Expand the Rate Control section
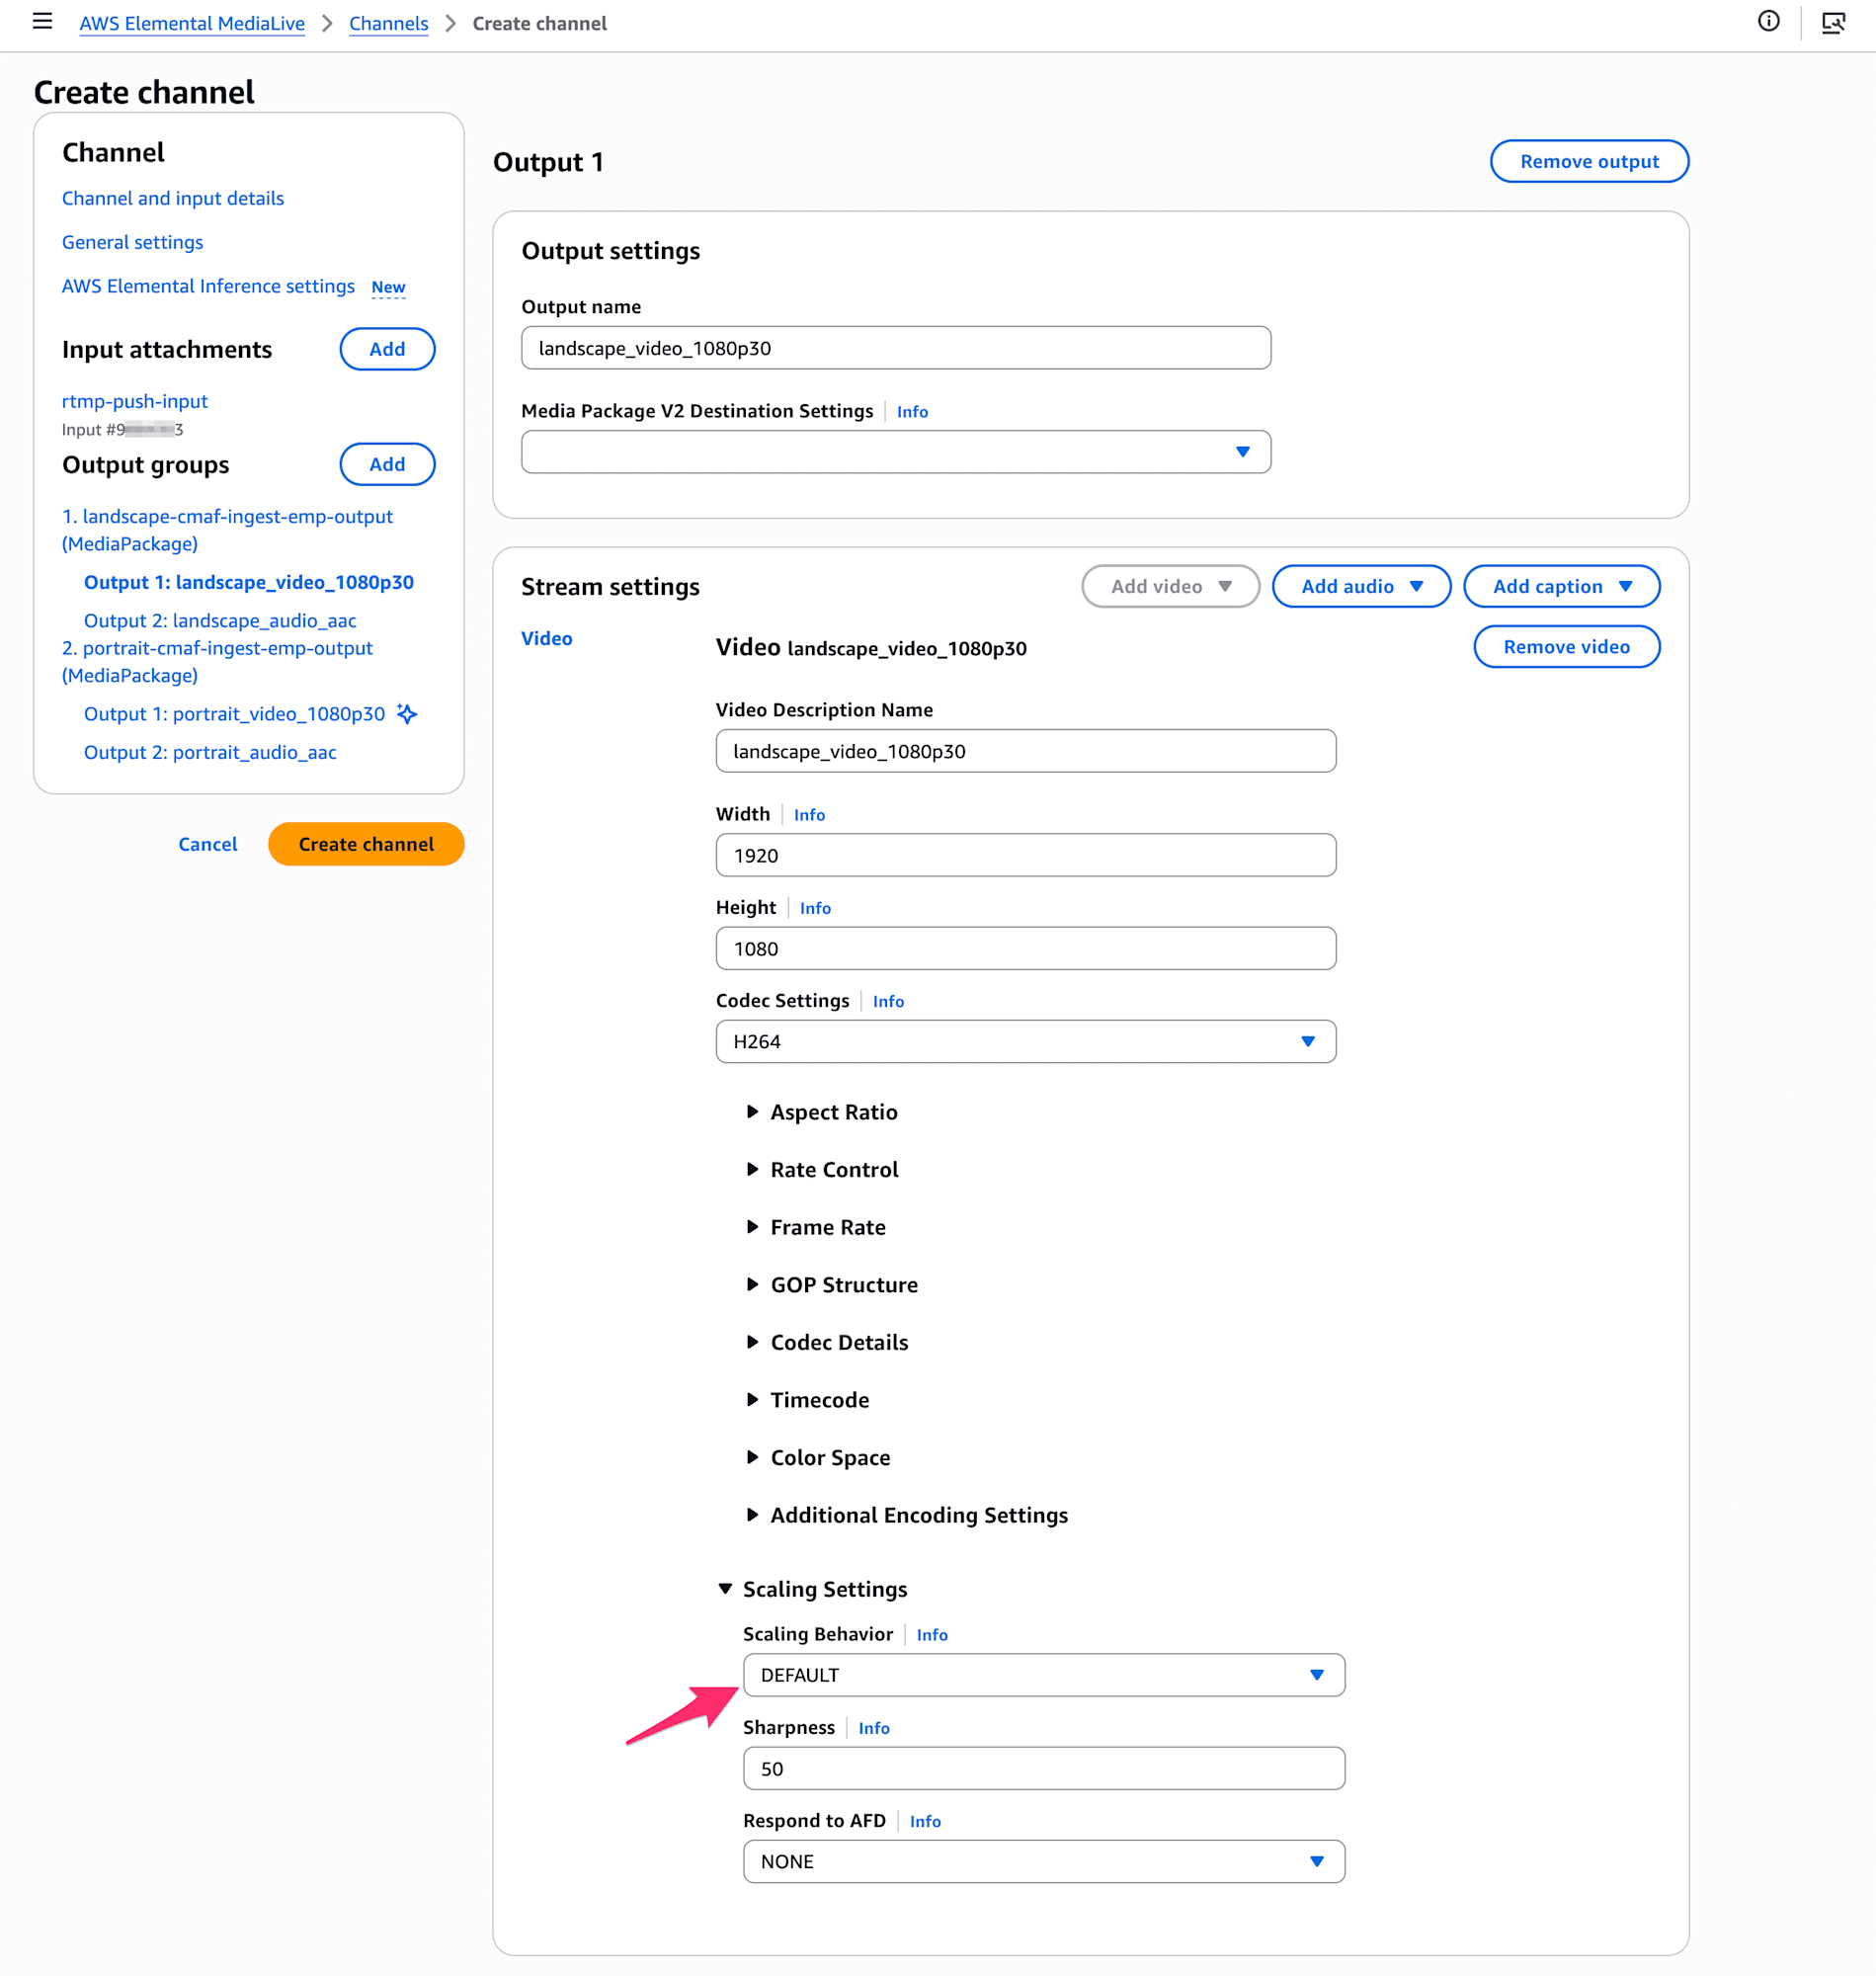This screenshot has width=1876, height=1976. (x=834, y=1170)
